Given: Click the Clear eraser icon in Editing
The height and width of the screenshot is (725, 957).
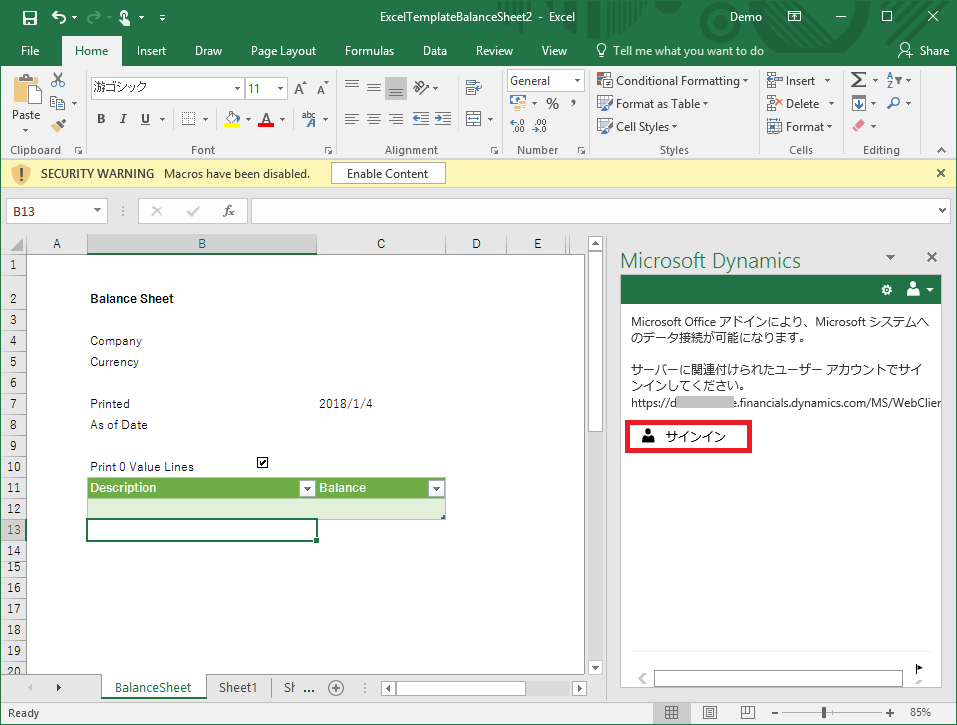Looking at the screenshot, I should [x=859, y=126].
